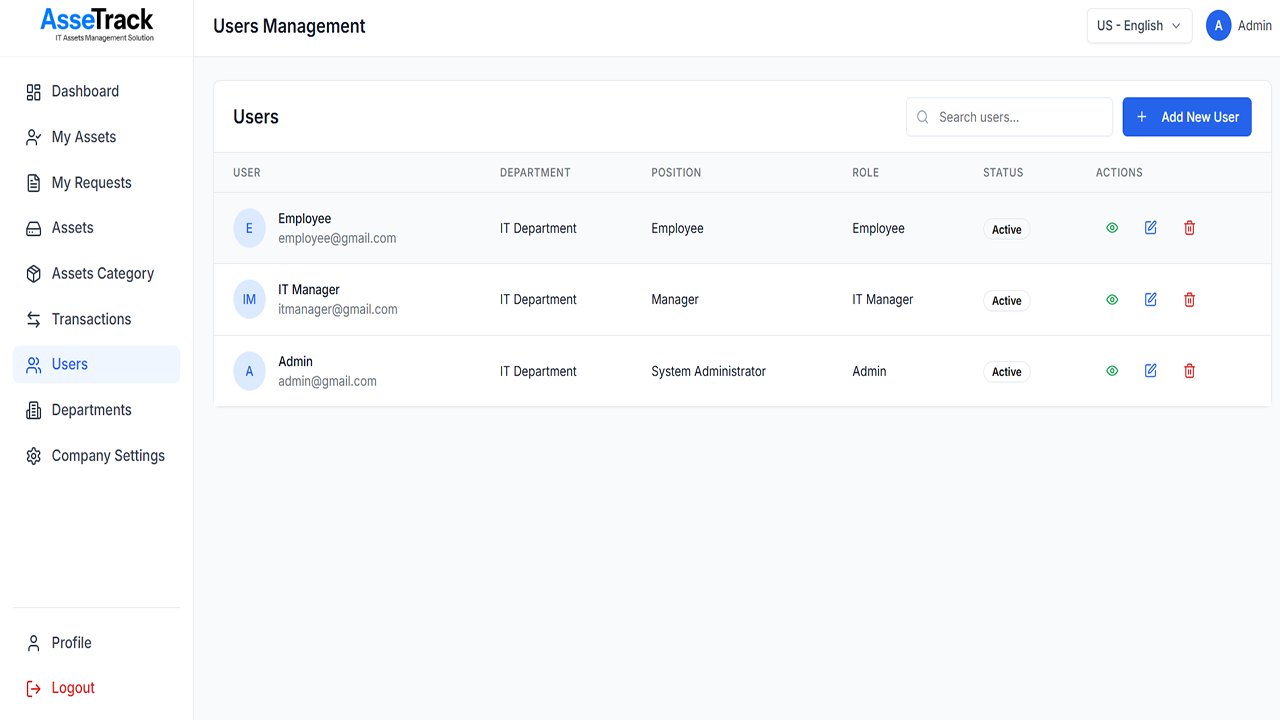Open Dashboard from the sidebar
Screen dimensions: 1280x720
point(85,92)
